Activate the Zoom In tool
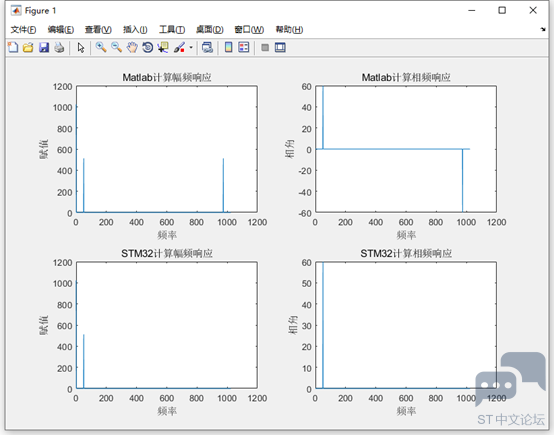This screenshot has height=435, width=554. (x=101, y=47)
